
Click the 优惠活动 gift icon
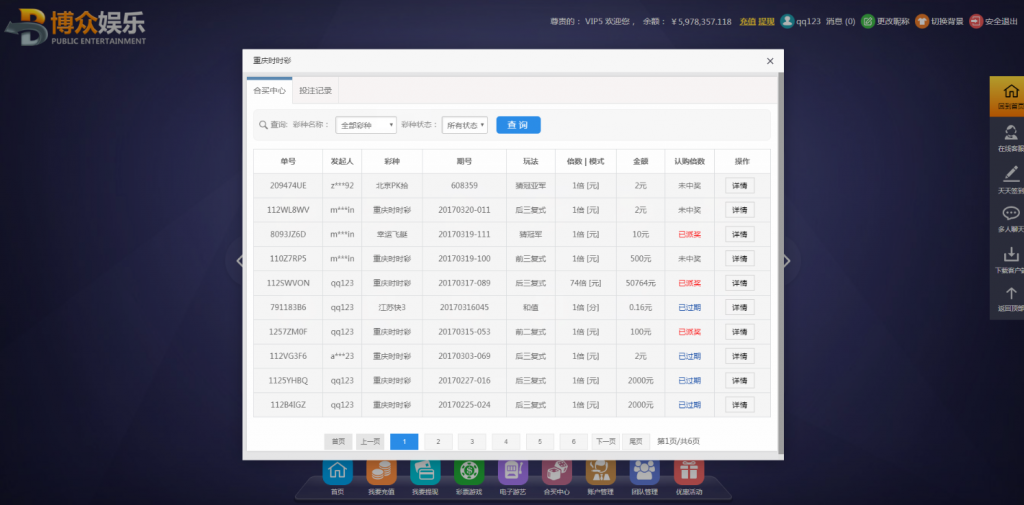[688, 472]
